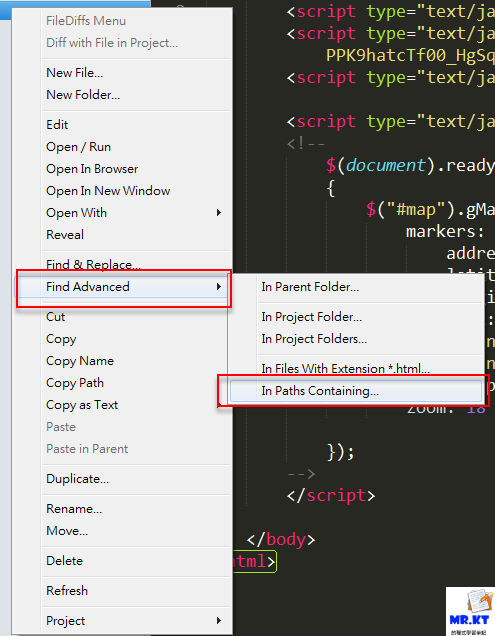Open file via Open / Run
The height and width of the screenshot is (636, 495).
tap(79, 147)
